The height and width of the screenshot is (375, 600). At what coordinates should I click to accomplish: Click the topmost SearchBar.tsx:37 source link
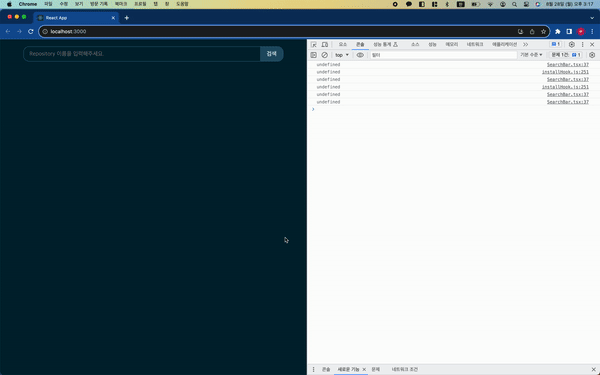(x=567, y=65)
